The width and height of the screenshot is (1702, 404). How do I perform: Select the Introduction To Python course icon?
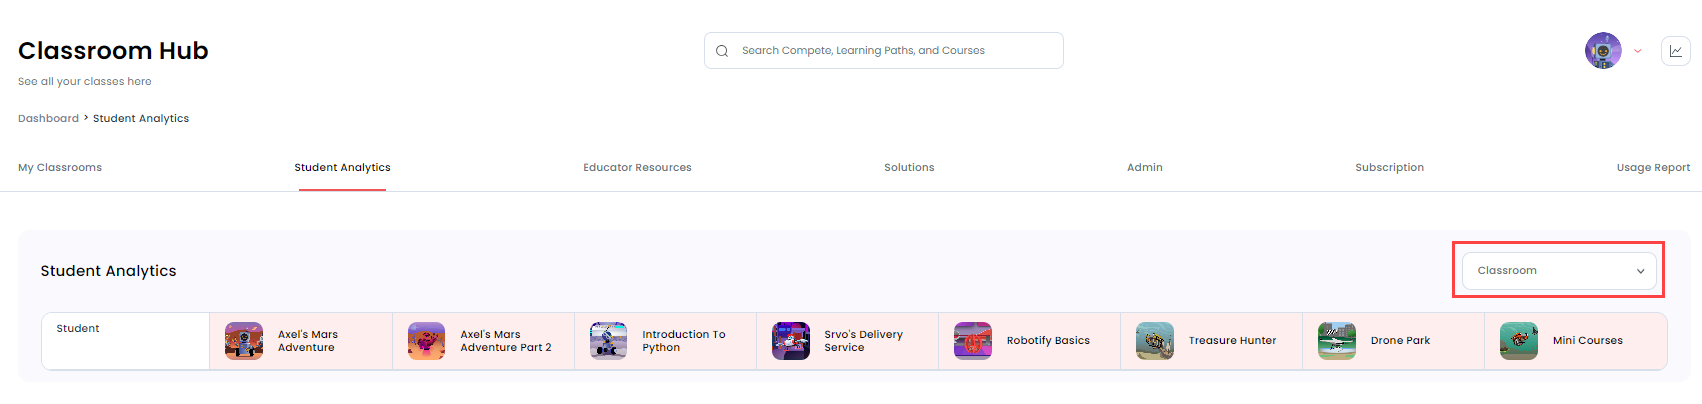[608, 341]
